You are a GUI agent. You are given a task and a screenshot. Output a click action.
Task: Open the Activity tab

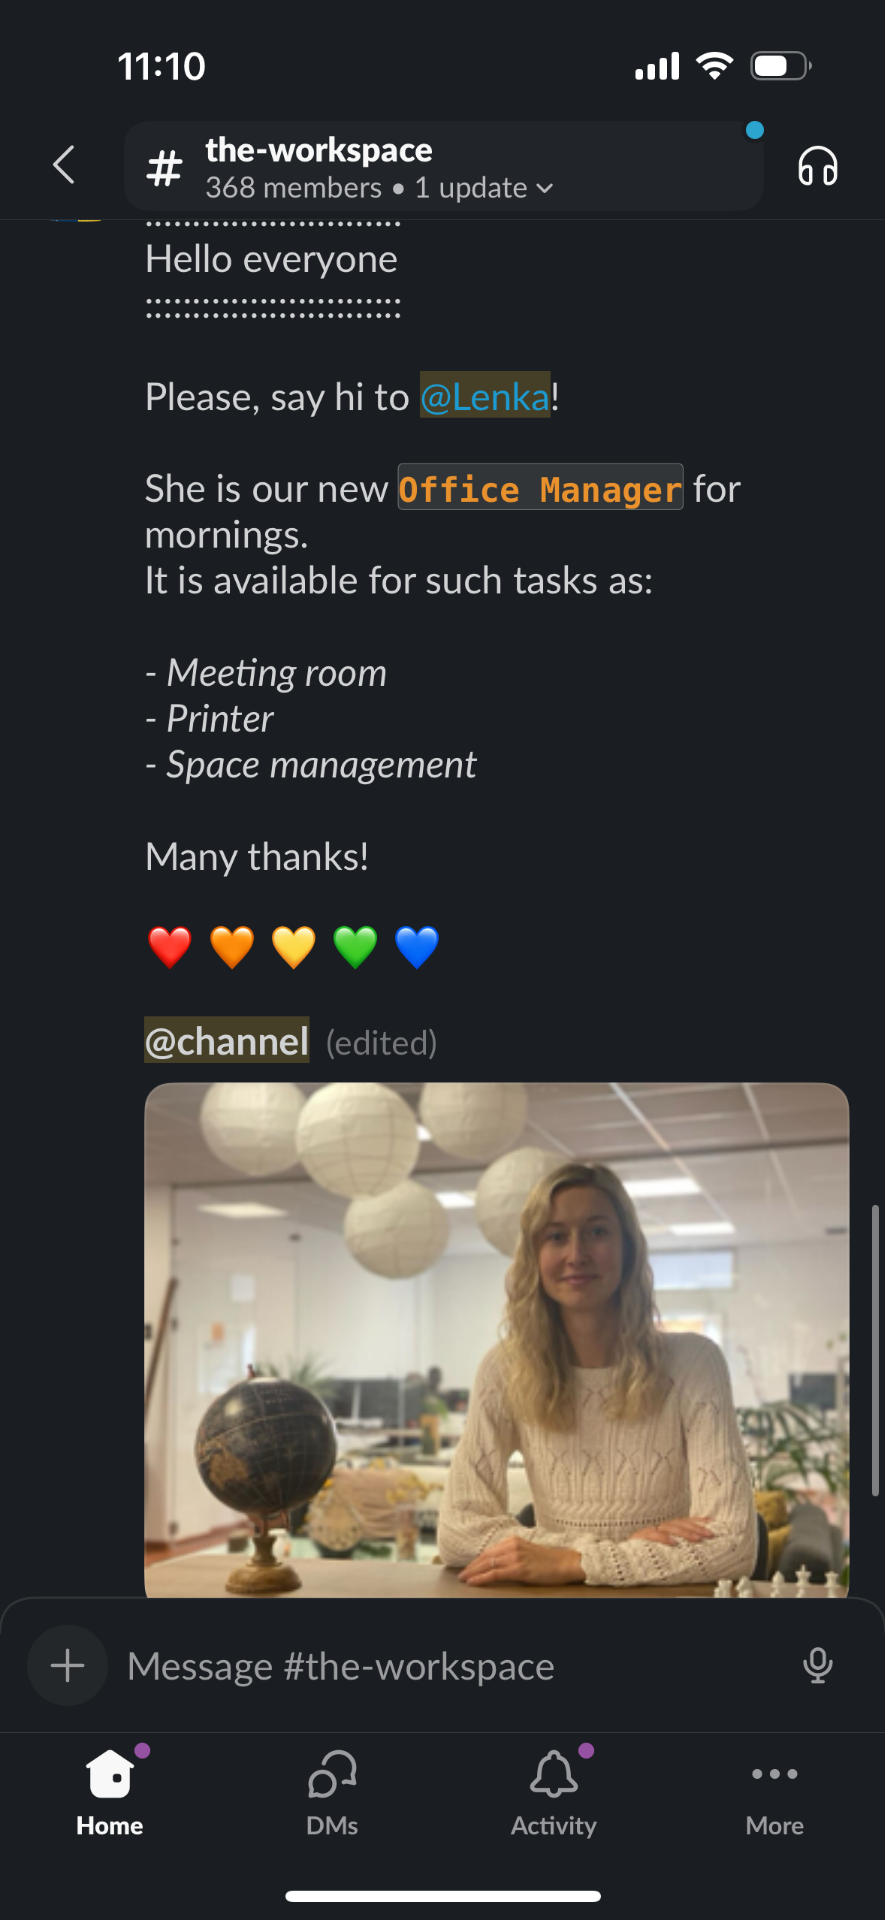pos(553,1794)
